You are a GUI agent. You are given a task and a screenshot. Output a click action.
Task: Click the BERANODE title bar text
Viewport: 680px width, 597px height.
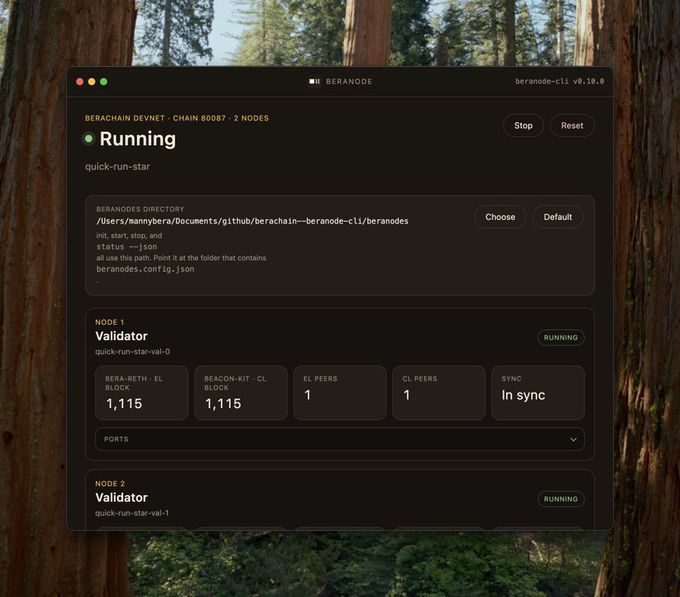(349, 82)
